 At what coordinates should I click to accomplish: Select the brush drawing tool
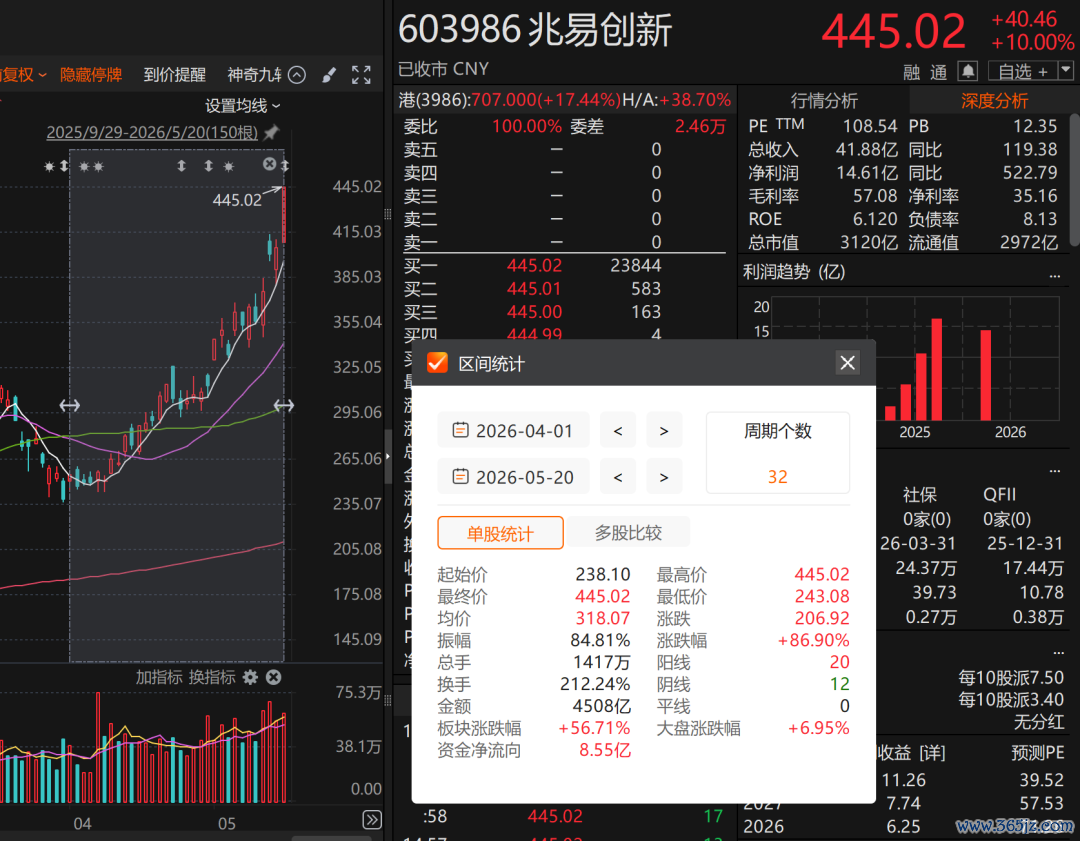[329, 74]
